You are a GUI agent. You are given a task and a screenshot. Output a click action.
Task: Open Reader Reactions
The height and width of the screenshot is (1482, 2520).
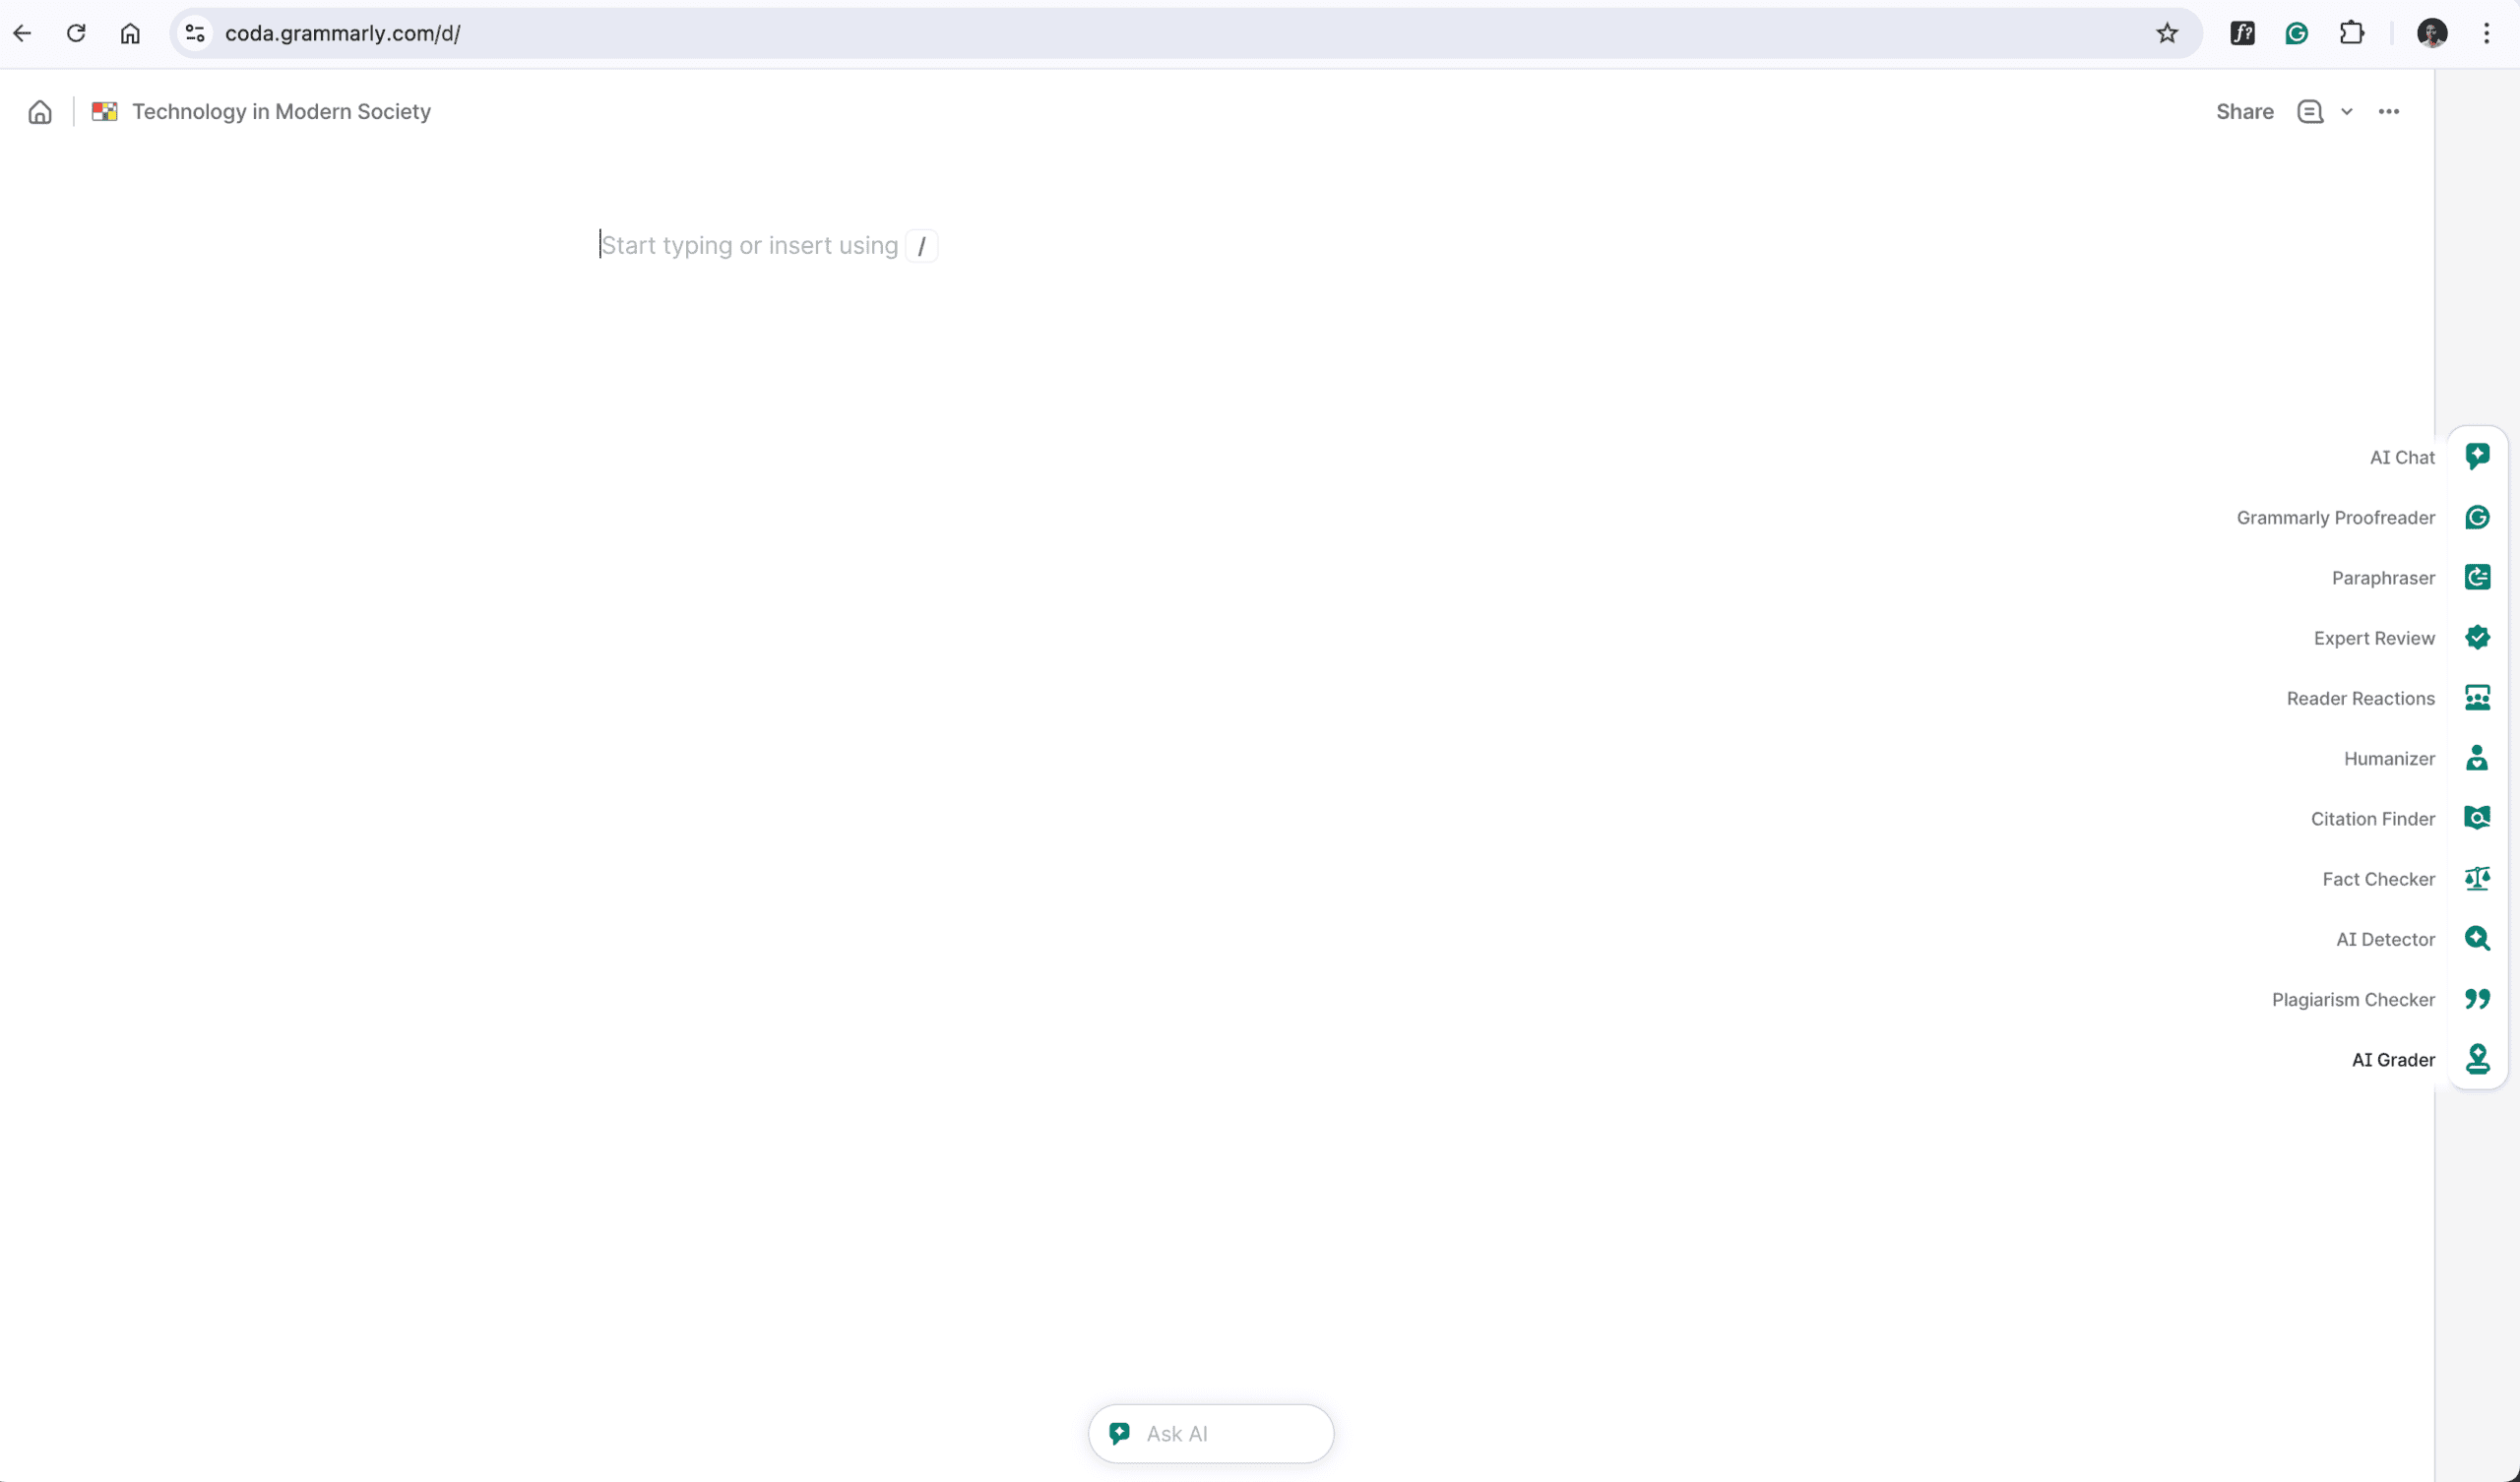2479,698
